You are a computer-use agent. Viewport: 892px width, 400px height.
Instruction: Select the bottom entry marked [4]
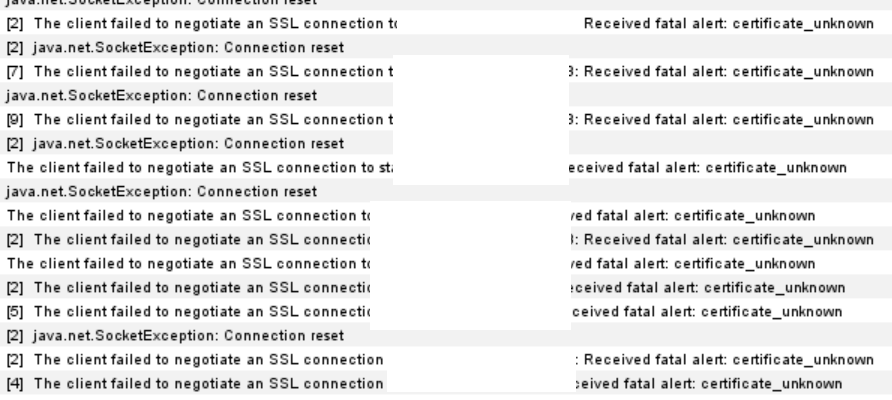point(446,383)
